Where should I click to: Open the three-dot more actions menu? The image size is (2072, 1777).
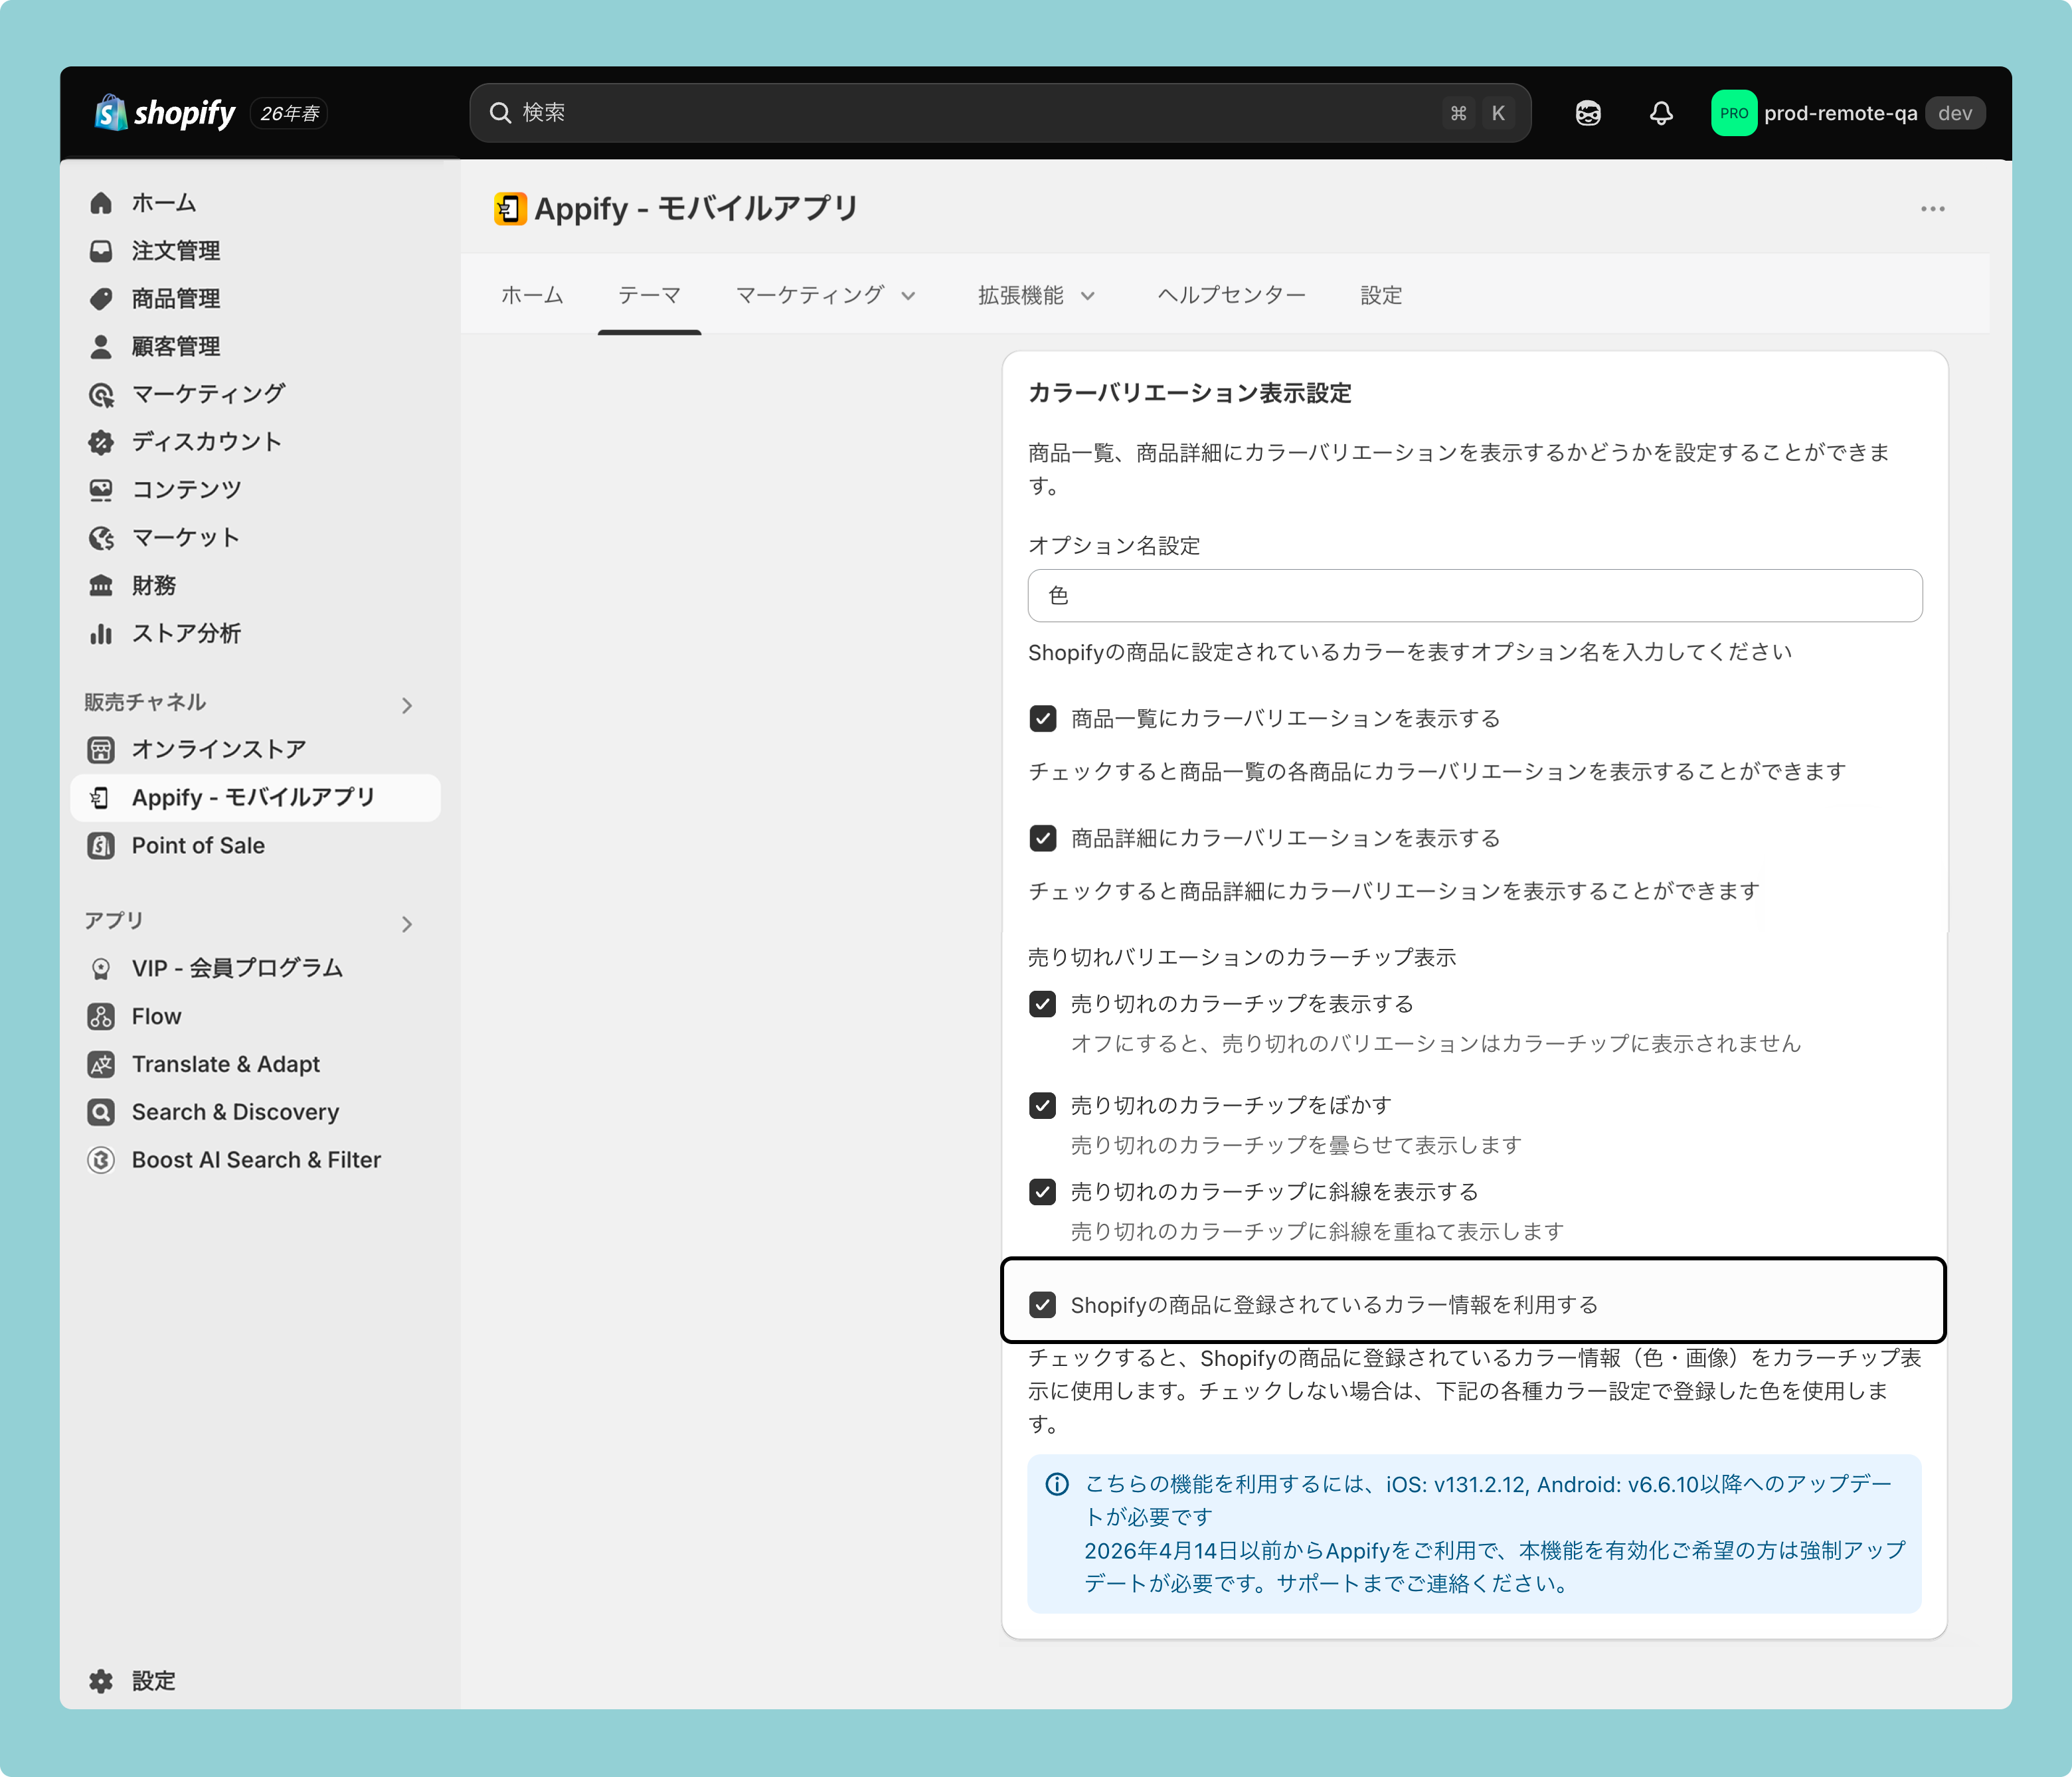point(1932,209)
